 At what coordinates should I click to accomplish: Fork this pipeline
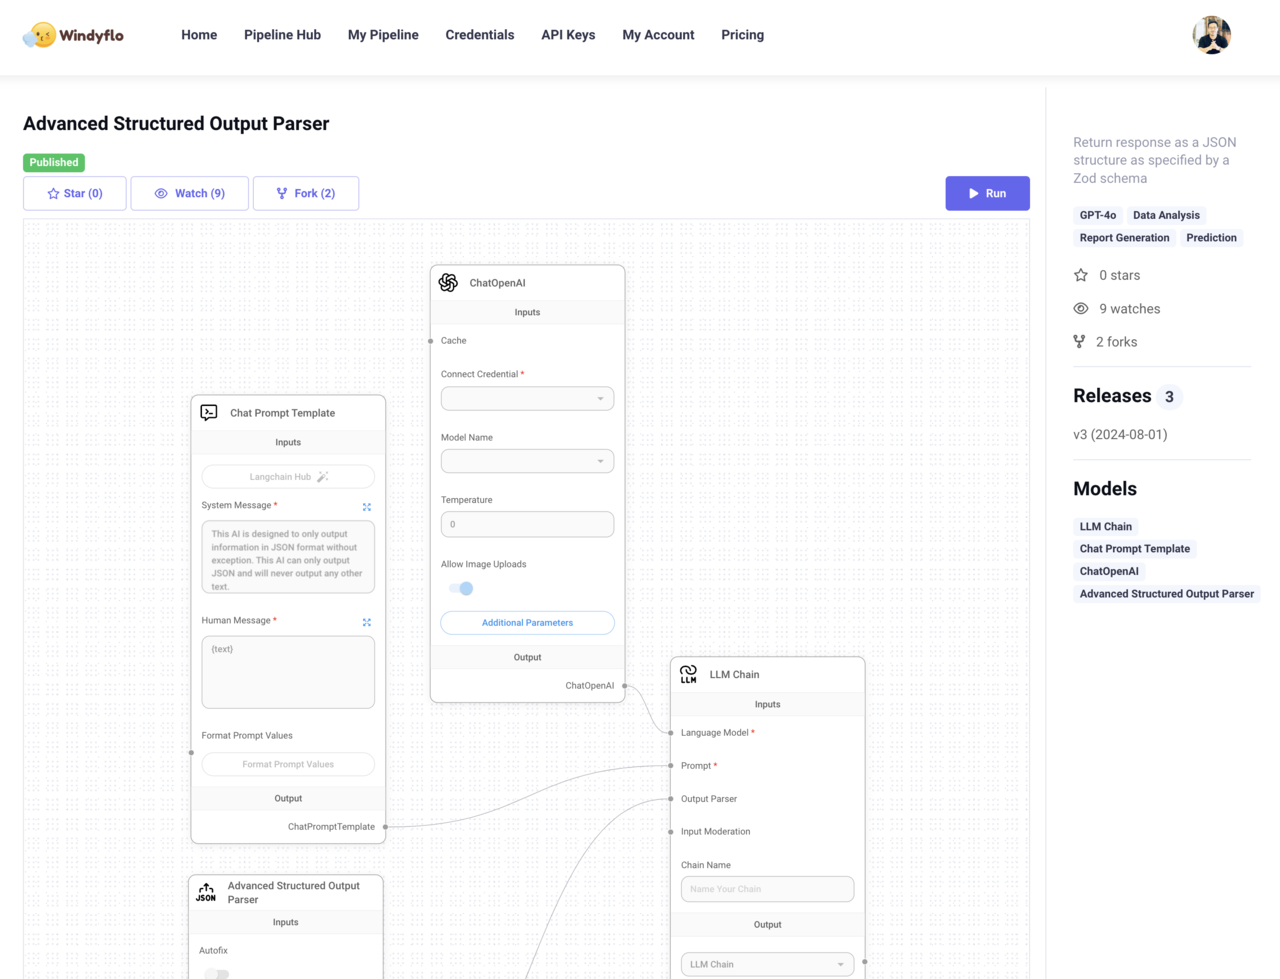click(x=306, y=193)
